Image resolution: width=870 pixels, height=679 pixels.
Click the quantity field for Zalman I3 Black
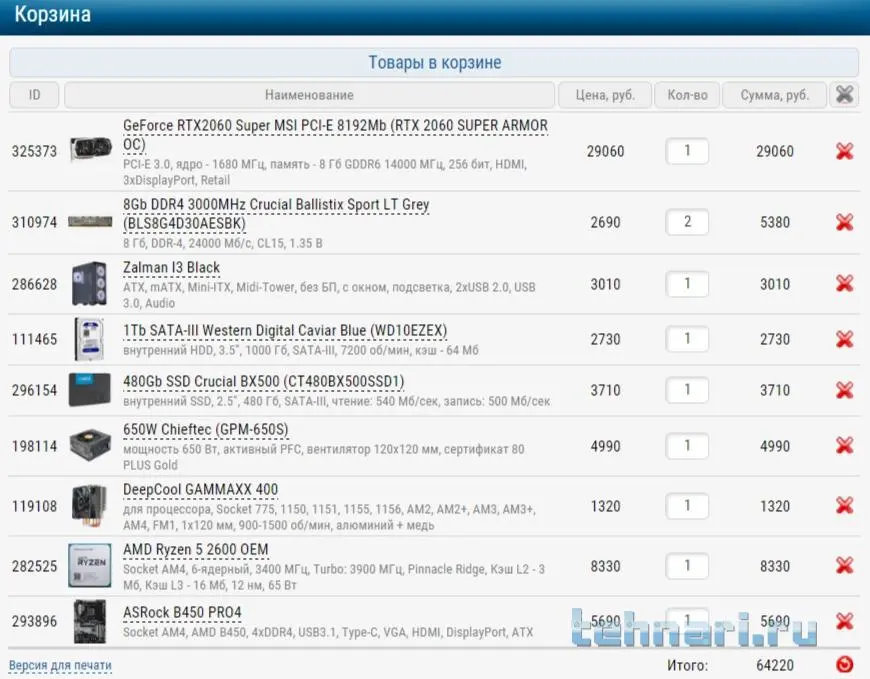(687, 284)
